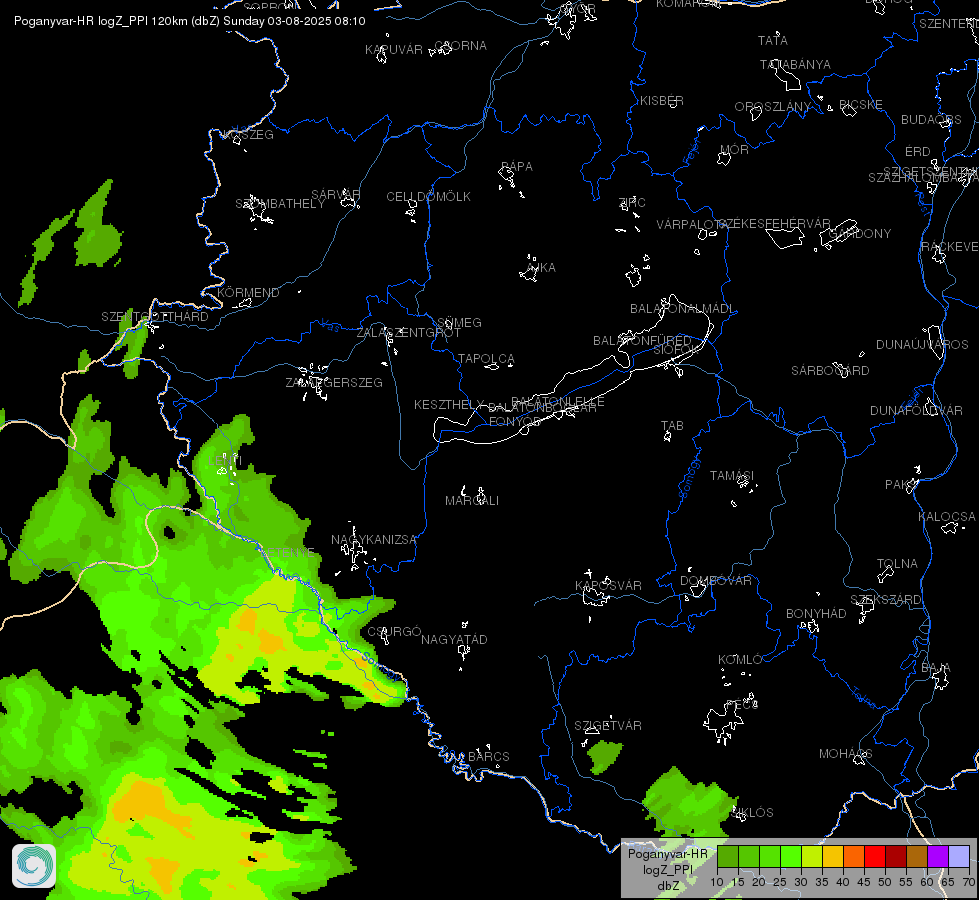Click the NAGYATÁD city label
979x900 pixels.
tap(454, 640)
